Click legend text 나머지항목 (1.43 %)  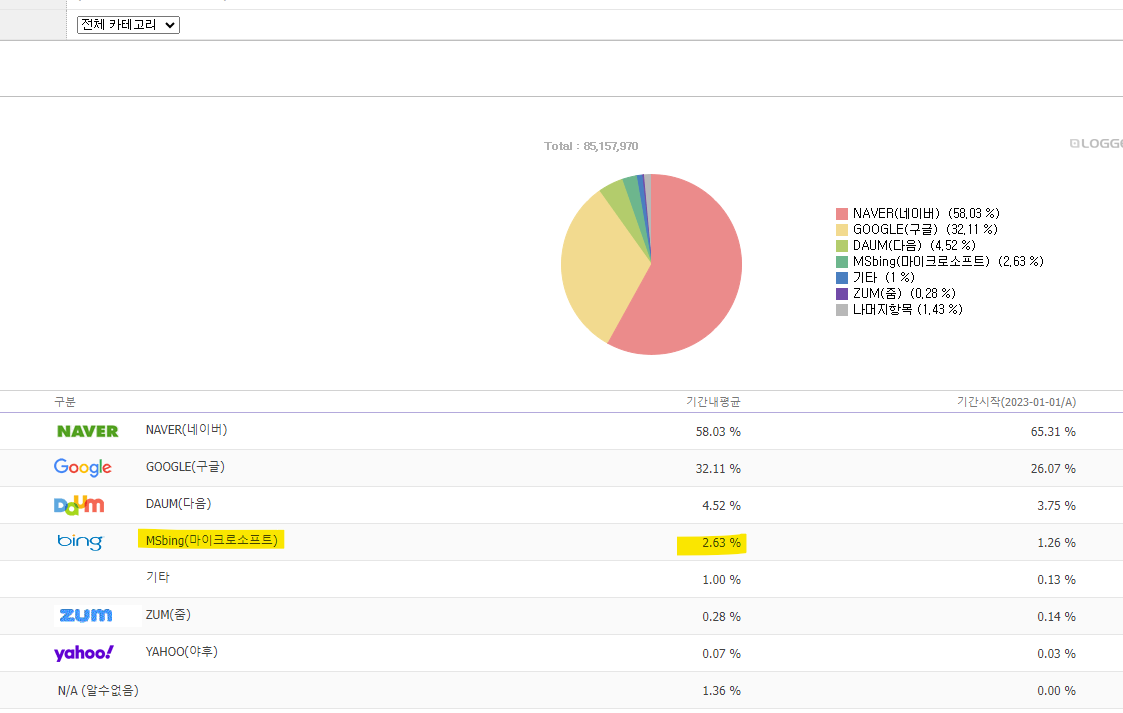click(907, 310)
